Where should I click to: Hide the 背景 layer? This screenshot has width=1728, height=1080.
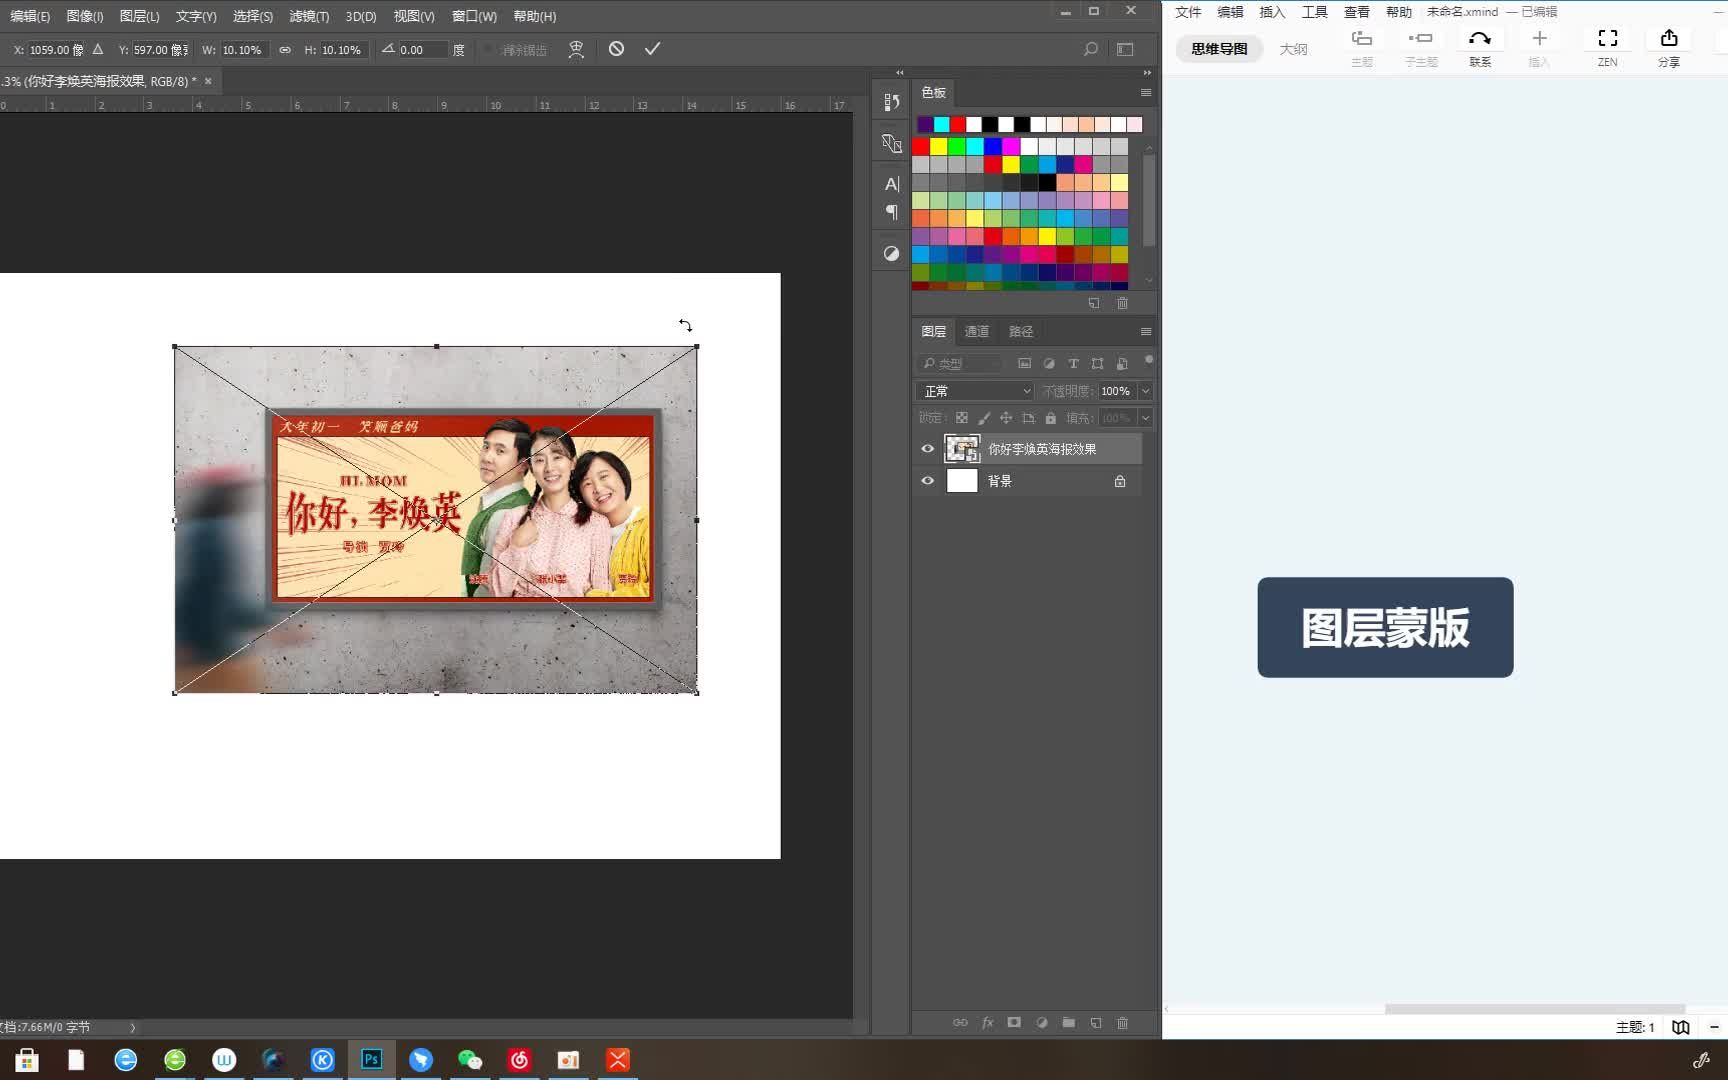tap(927, 481)
